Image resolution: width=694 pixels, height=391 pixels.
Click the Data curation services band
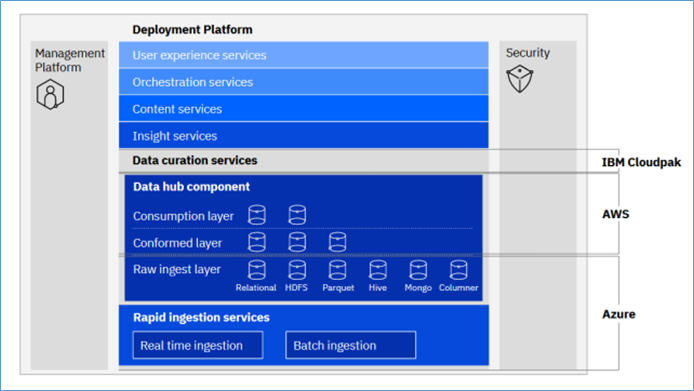pos(304,160)
